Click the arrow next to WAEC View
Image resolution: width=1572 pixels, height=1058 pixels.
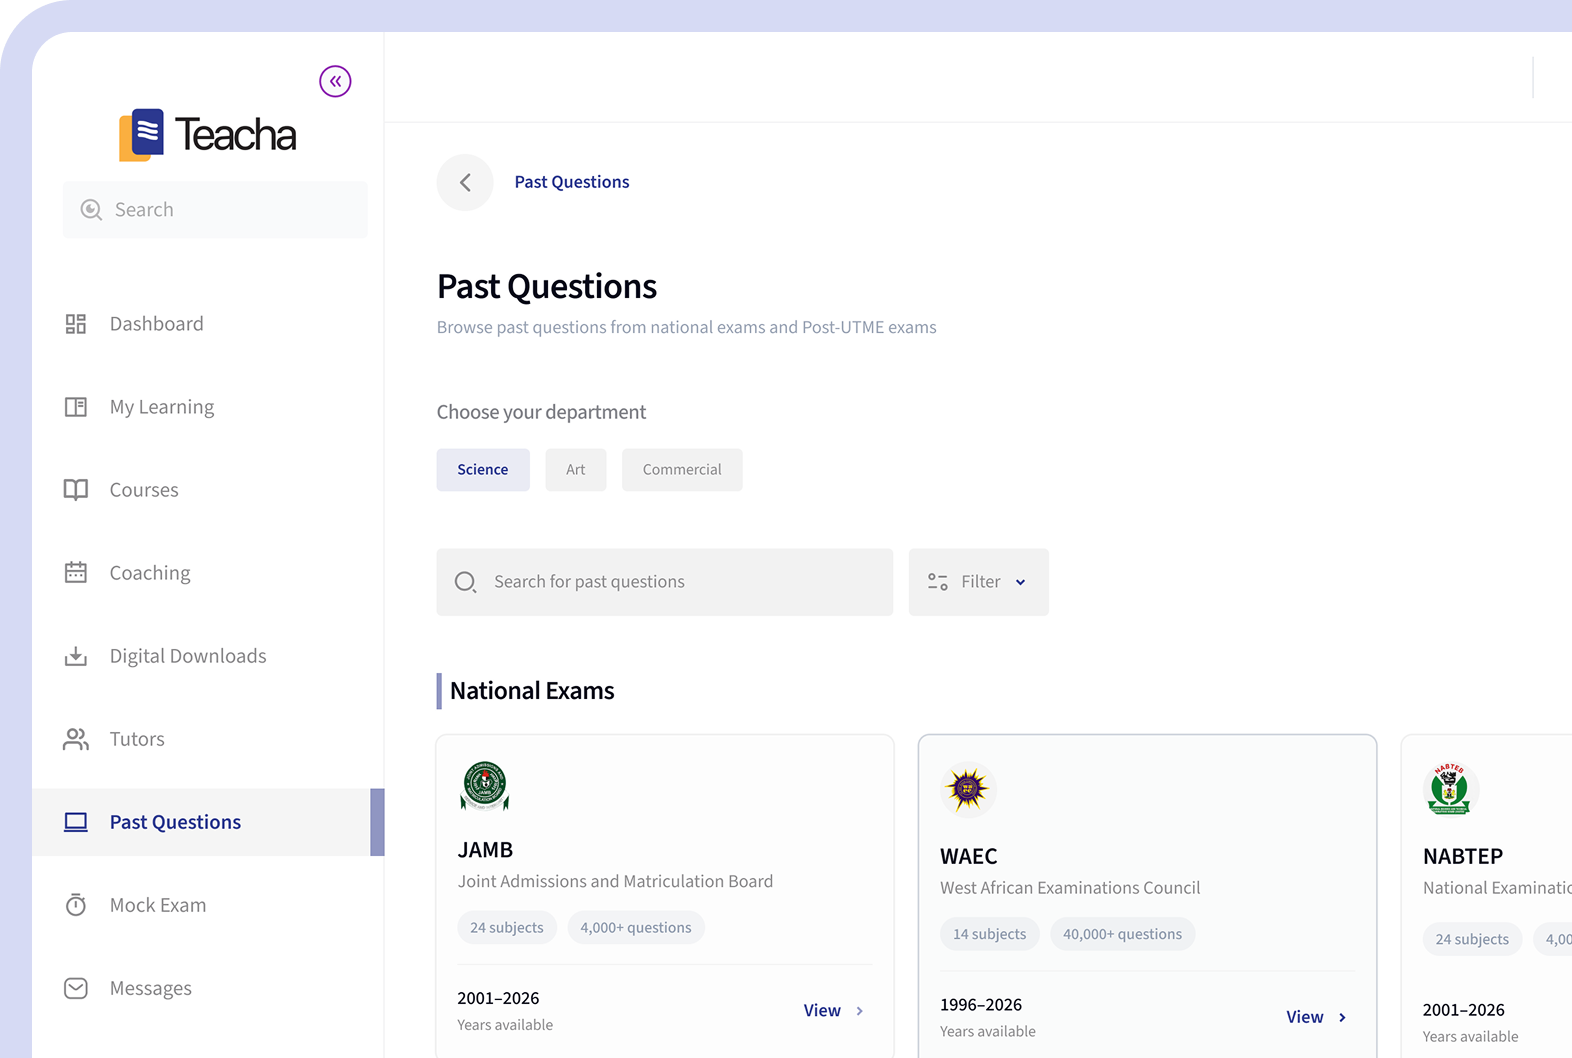[x=1342, y=1017]
